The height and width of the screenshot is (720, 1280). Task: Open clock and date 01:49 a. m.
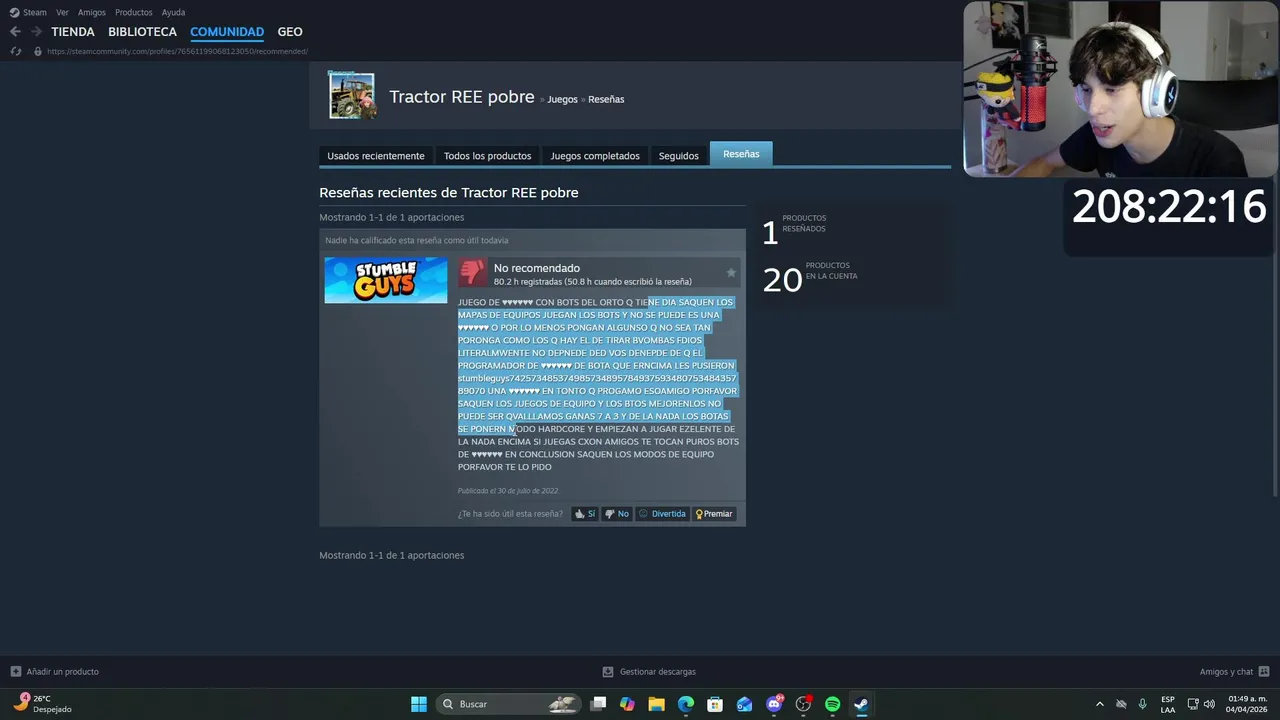1246,704
